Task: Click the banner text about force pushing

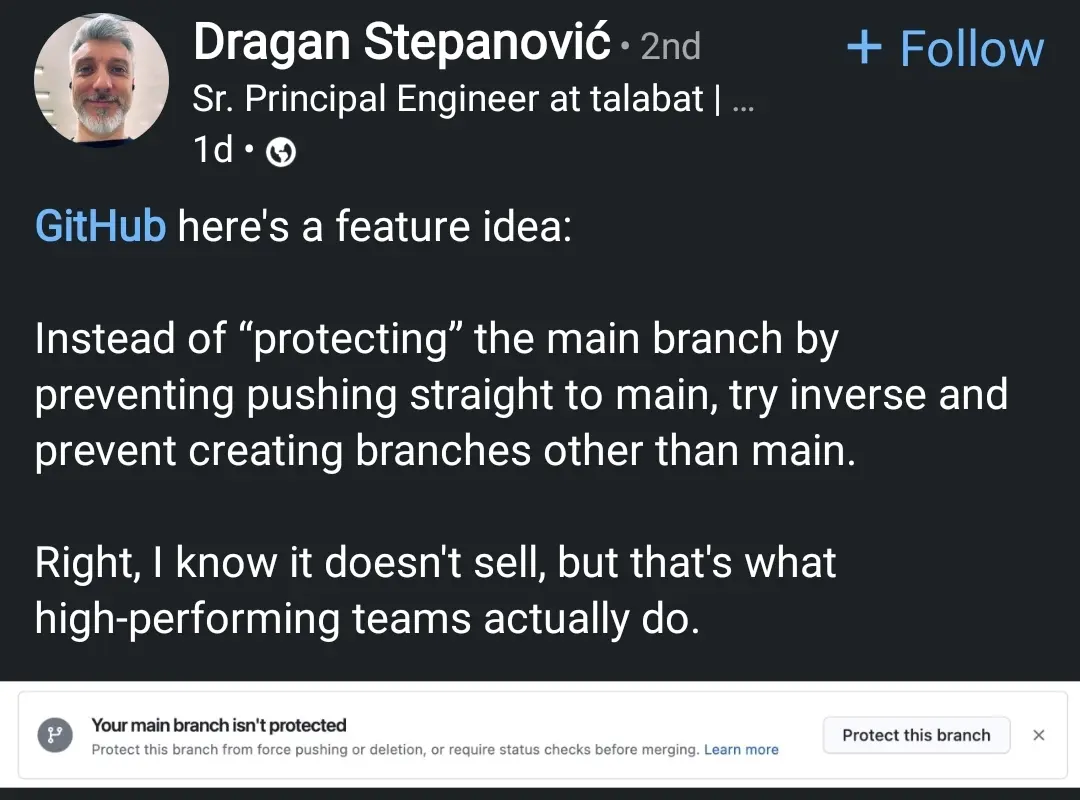Action: pos(395,750)
